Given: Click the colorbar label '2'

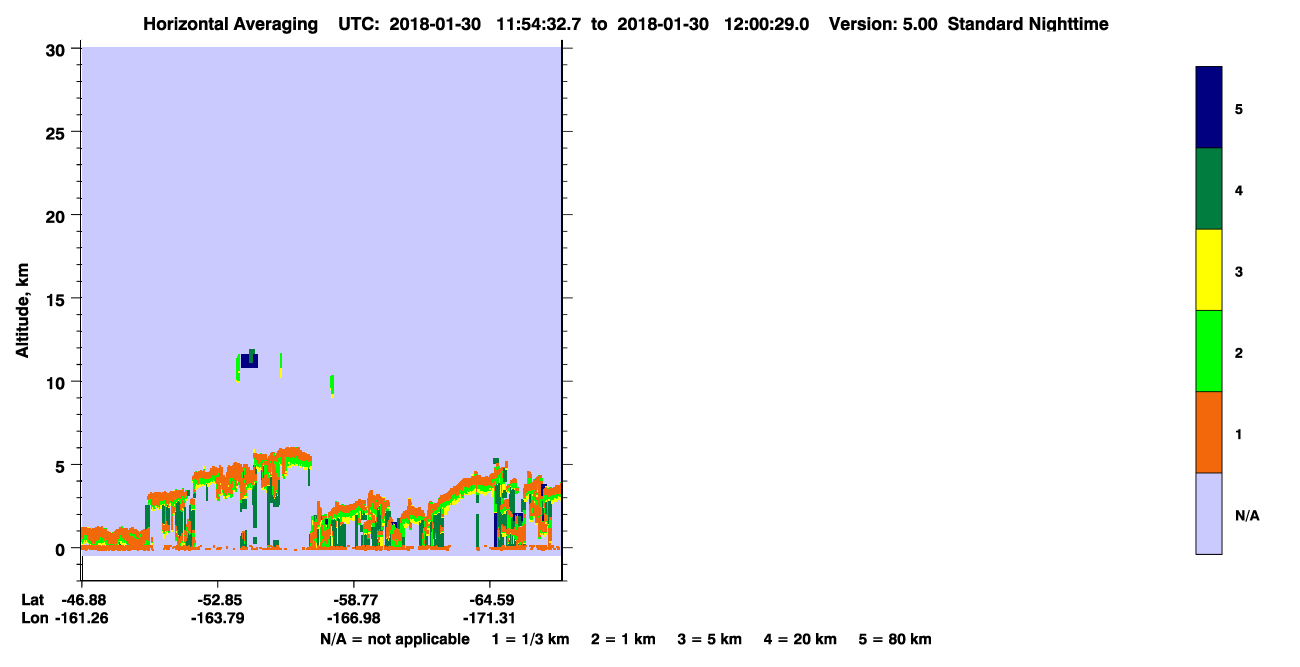Looking at the screenshot, I should pyautogui.click(x=1239, y=353).
